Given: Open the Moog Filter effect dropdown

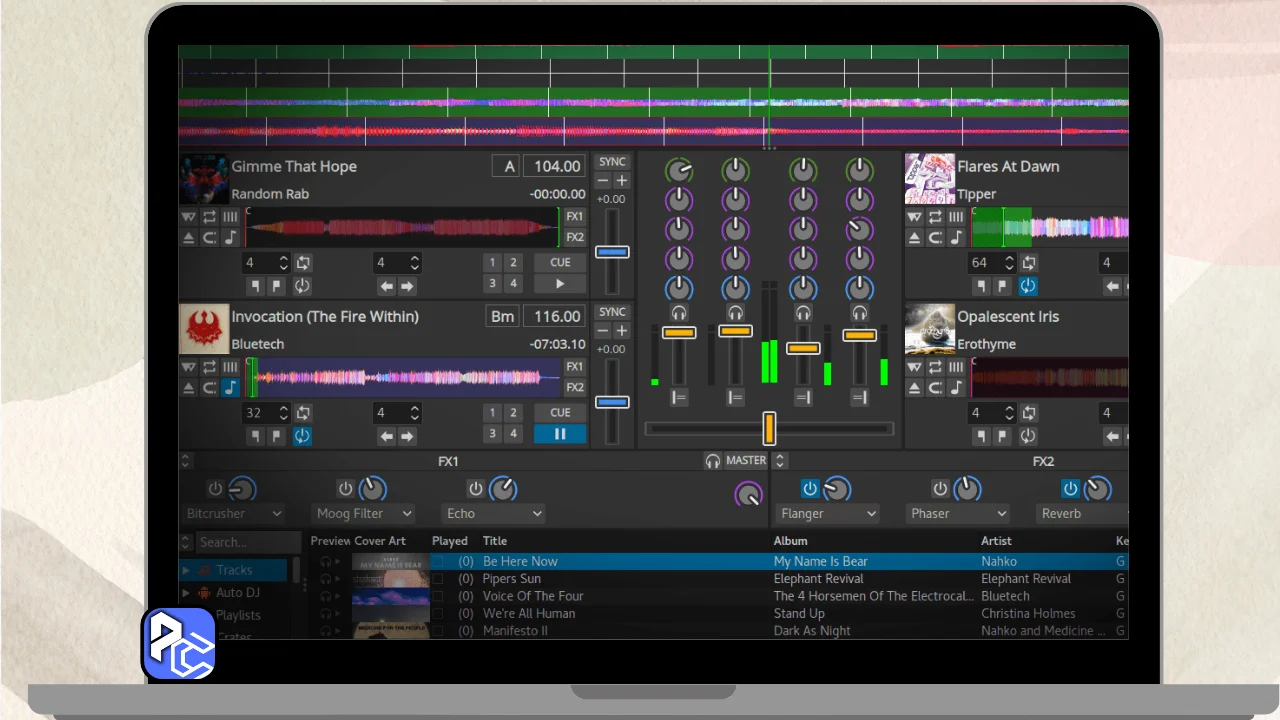Looking at the screenshot, I should tap(362, 514).
